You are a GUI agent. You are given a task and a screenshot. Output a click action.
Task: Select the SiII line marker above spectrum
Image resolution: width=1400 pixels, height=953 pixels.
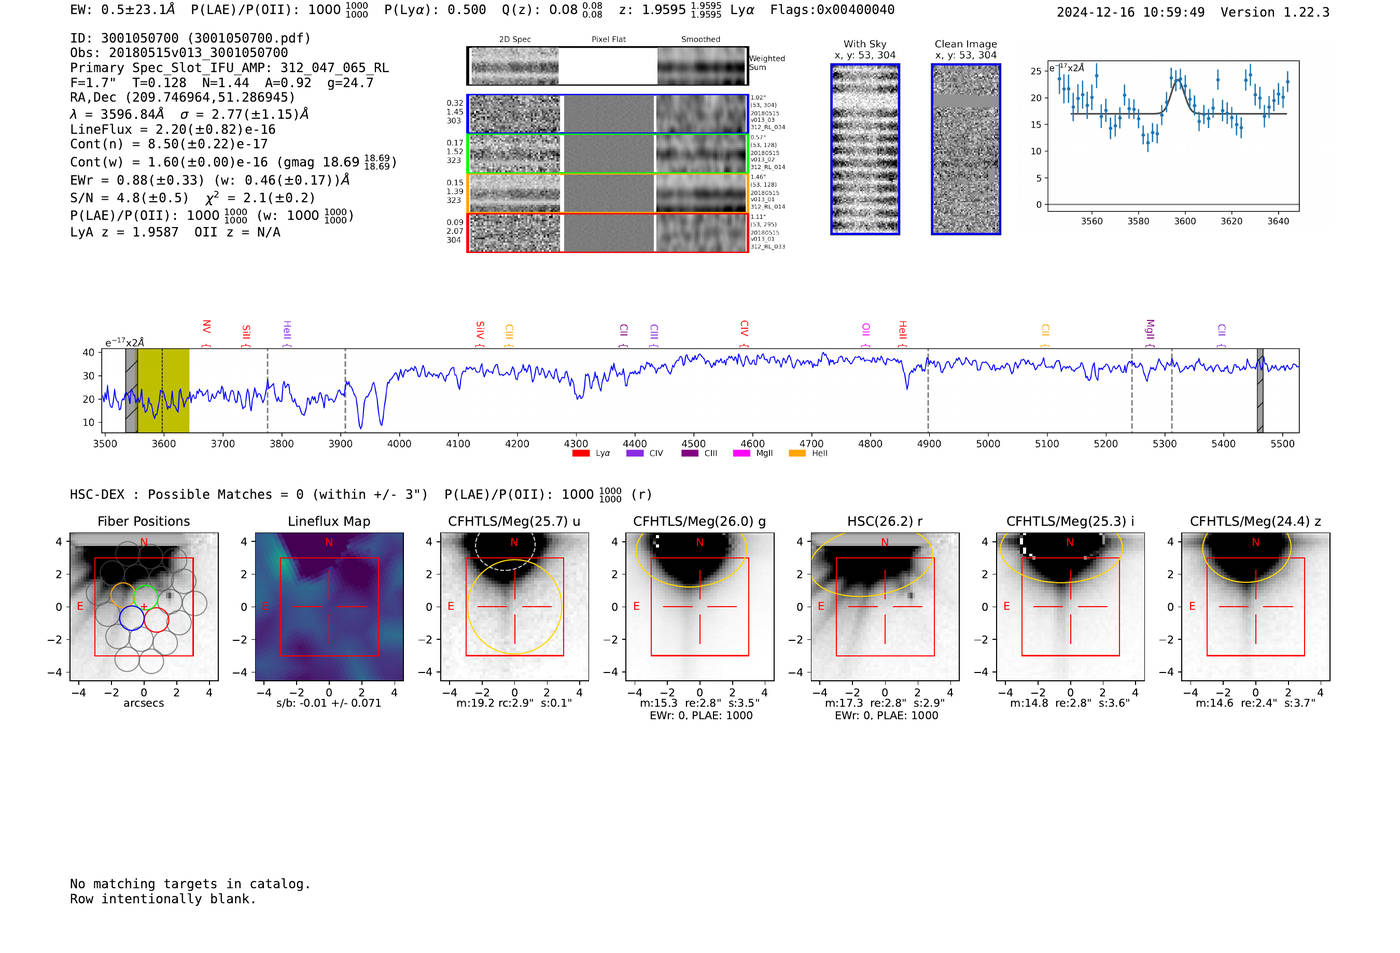coord(246,333)
